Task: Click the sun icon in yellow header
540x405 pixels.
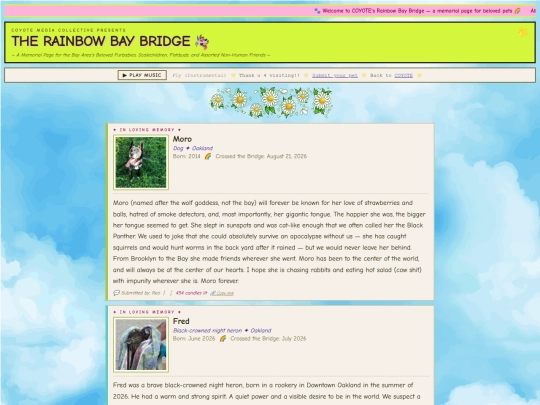Action: [x=523, y=32]
